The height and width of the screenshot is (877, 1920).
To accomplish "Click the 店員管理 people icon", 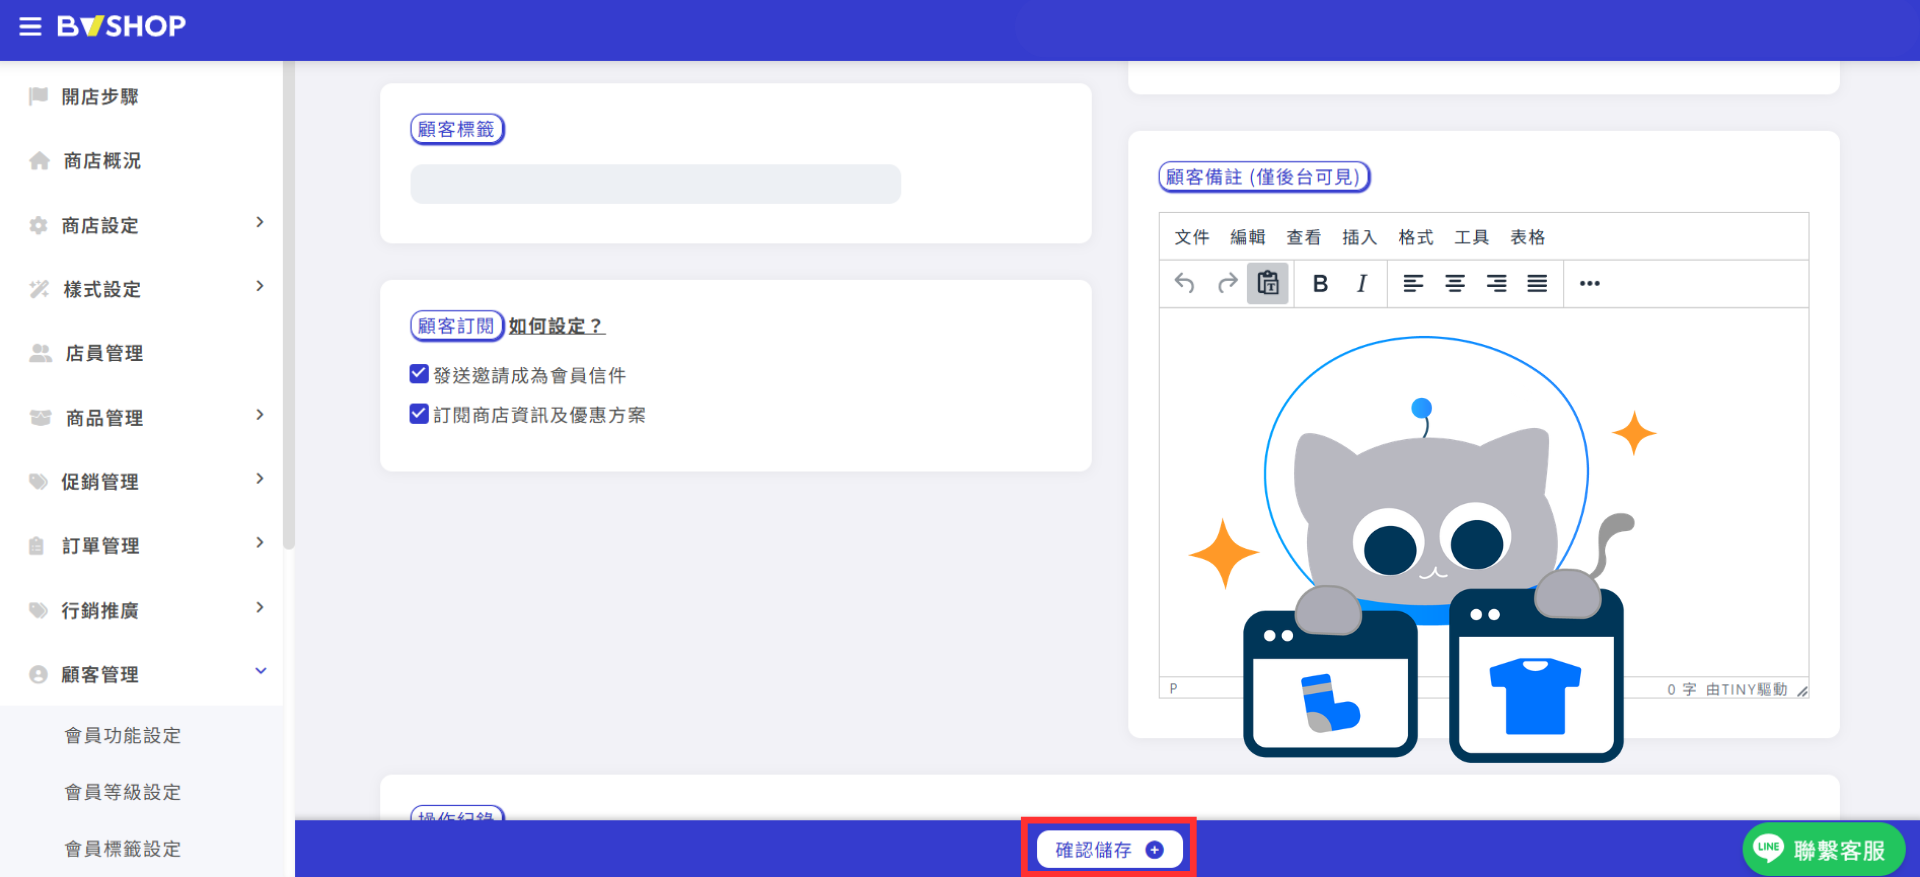I will pos(40,353).
